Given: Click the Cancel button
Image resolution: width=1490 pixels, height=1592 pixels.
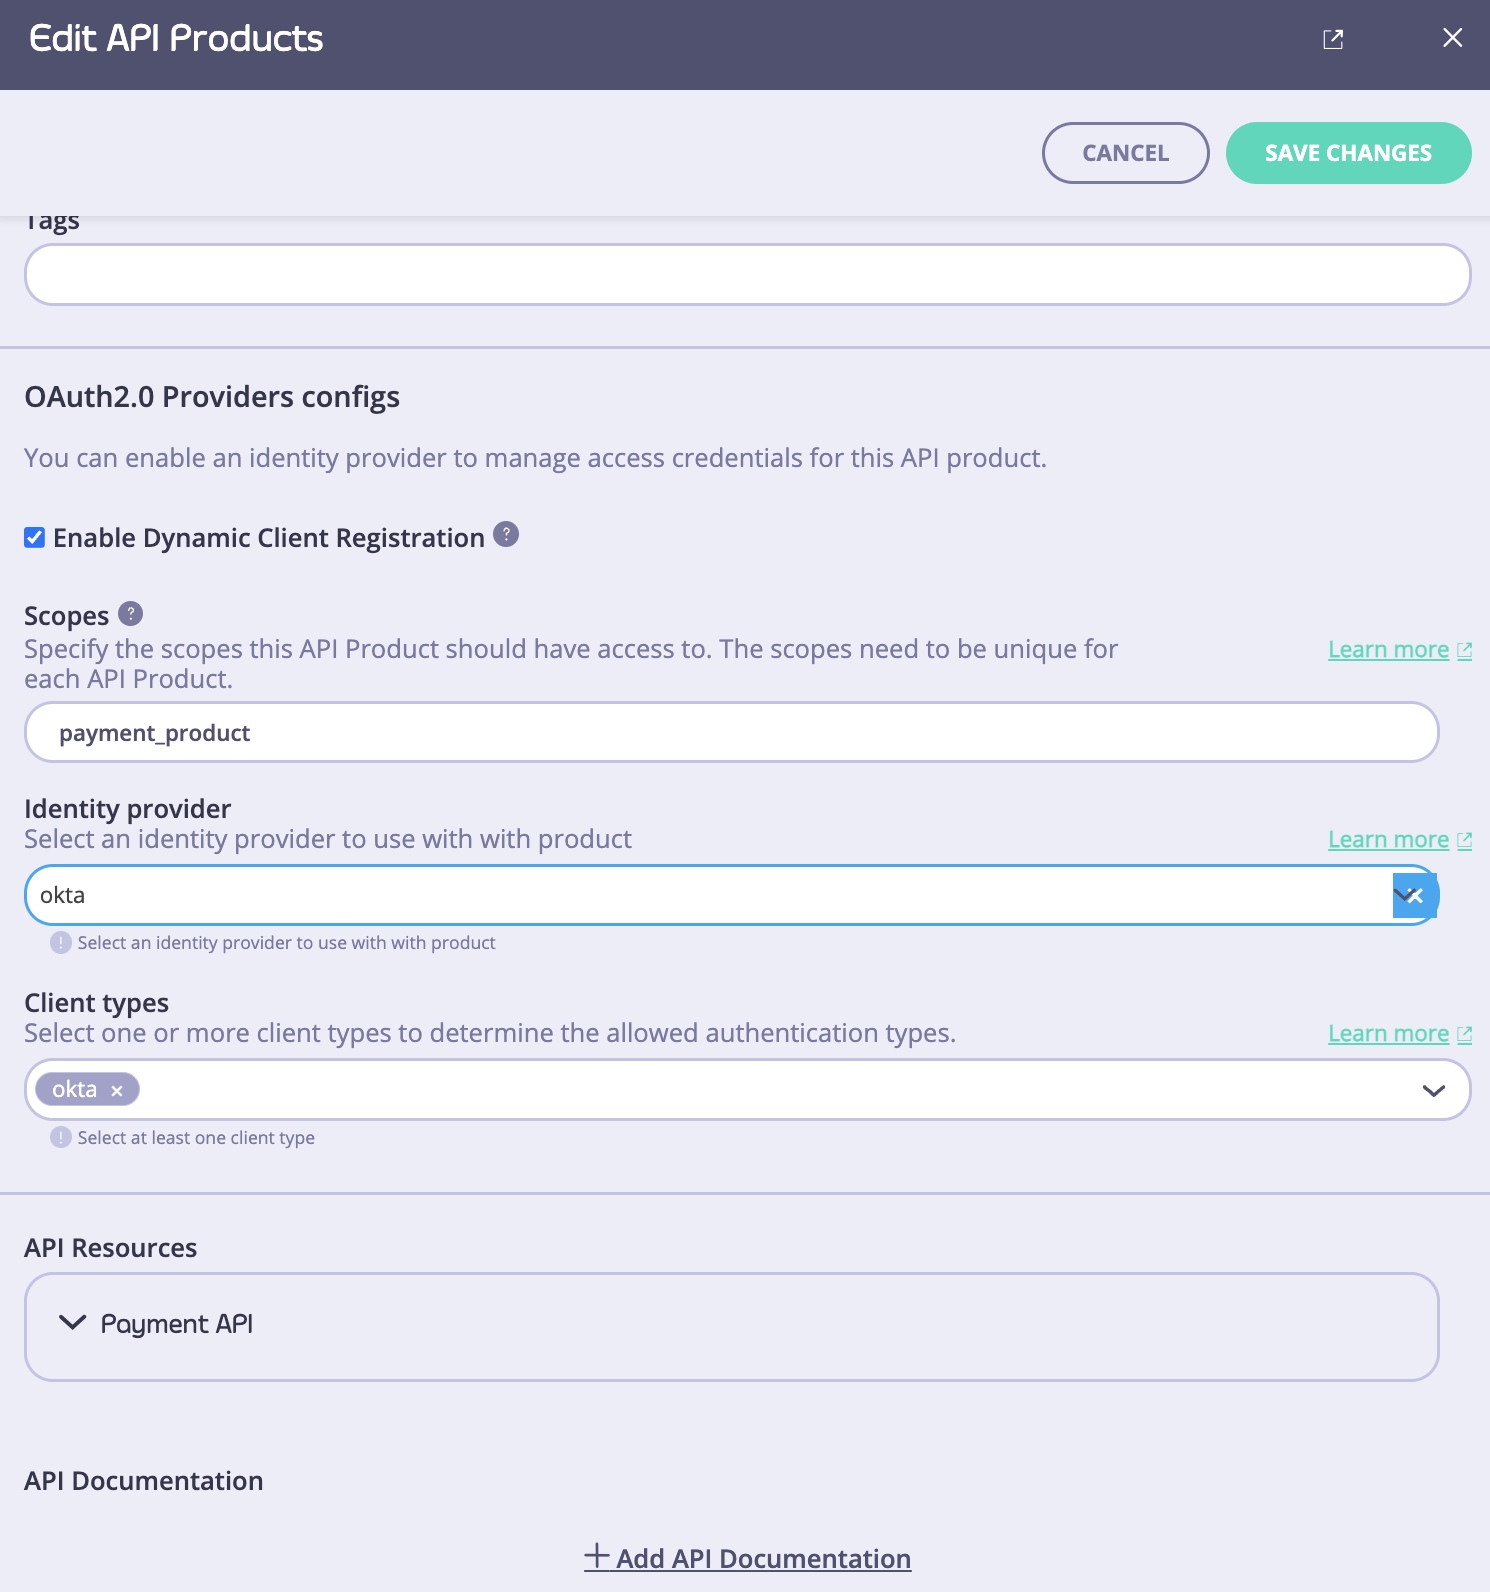Looking at the screenshot, I should (1125, 153).
